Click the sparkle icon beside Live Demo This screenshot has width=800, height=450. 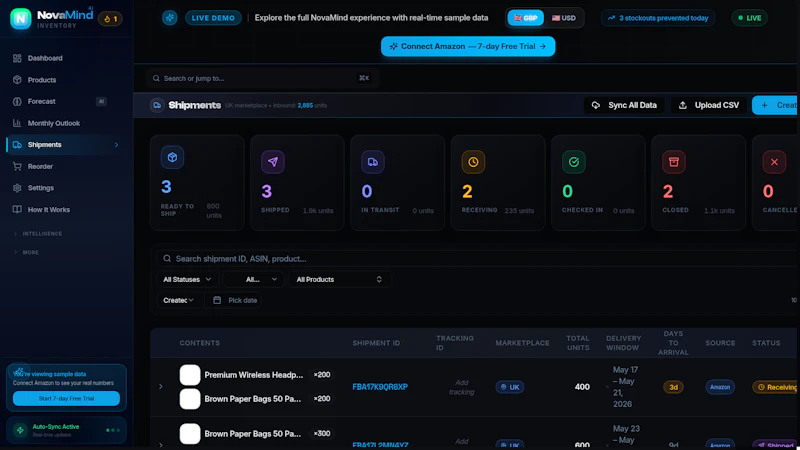[169, 18]
